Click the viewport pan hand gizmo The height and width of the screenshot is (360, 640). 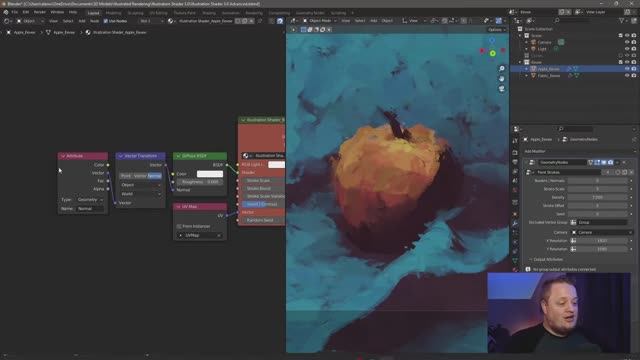pyautogui.click(x=502, y=78)
